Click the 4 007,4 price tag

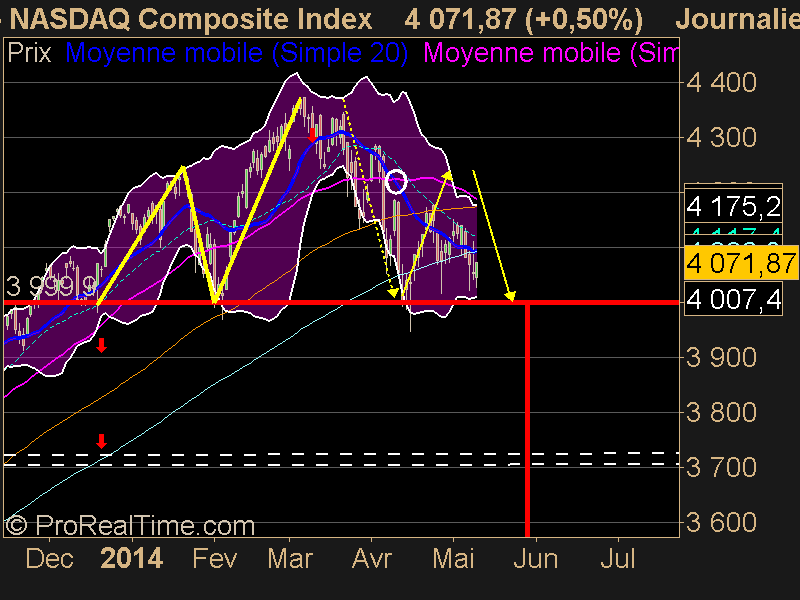tap(733, 299)
